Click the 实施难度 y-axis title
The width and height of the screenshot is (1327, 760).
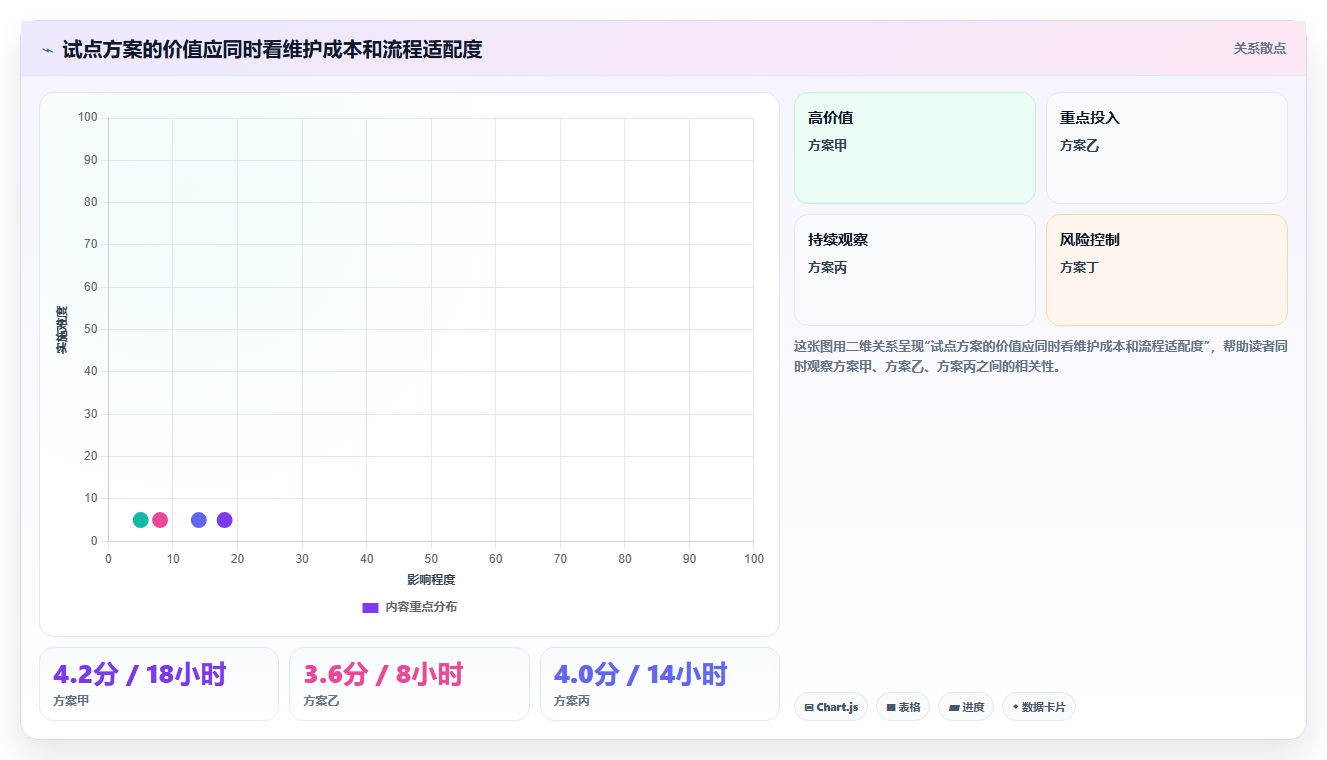[x=62, y=330]
